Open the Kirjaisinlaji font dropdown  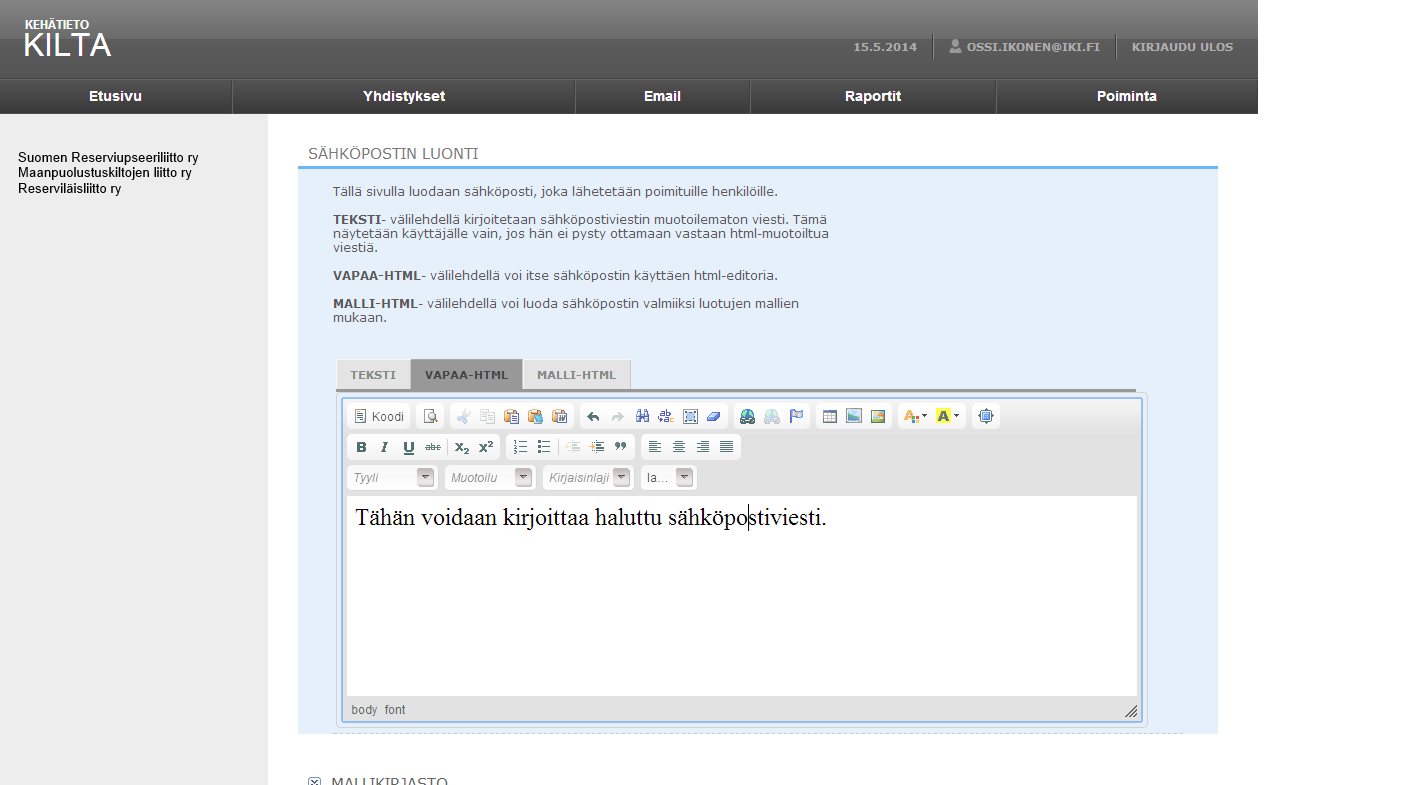point(588,478)
